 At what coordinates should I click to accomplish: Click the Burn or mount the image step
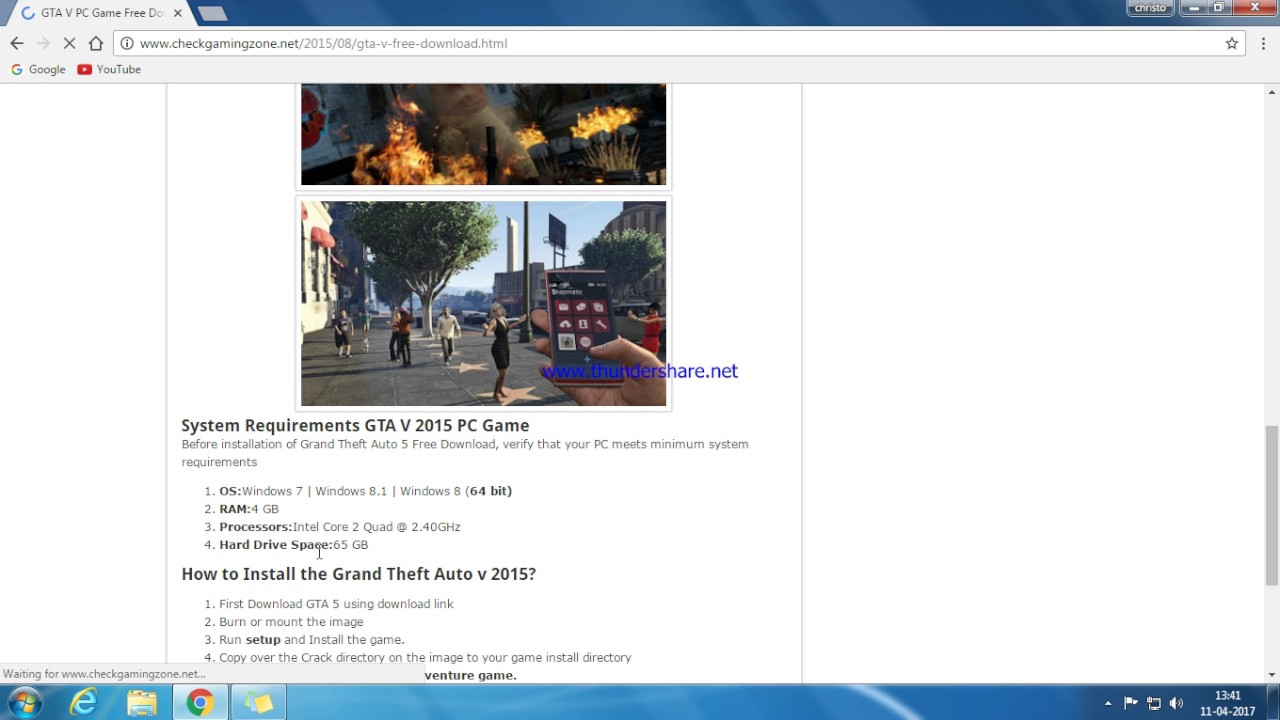(x=291, y=622)
